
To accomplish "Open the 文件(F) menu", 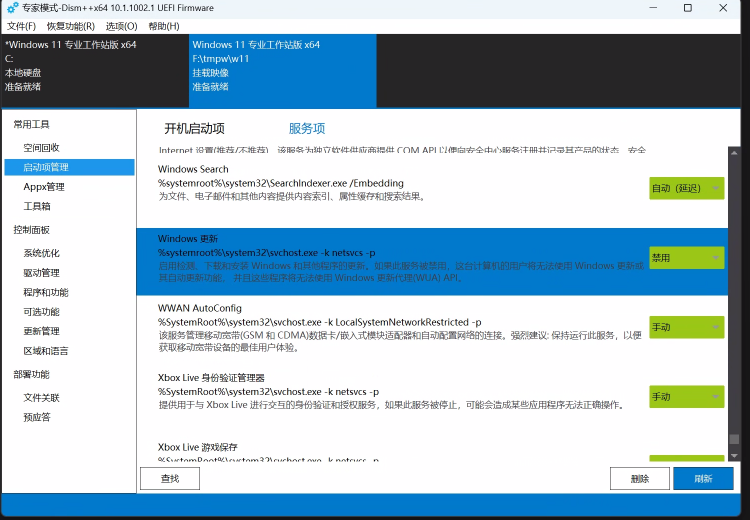I will tap(22, 26).
